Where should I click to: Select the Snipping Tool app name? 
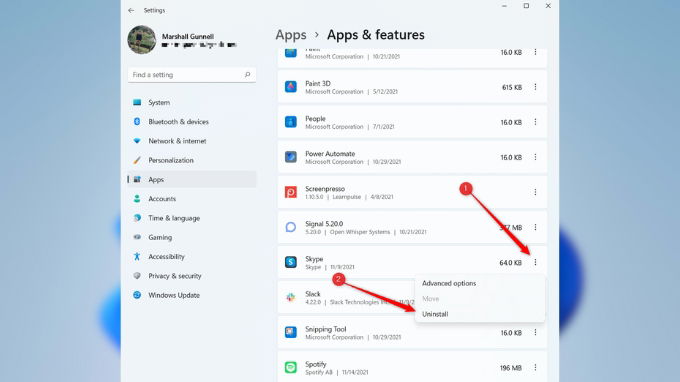pos(325,329)
